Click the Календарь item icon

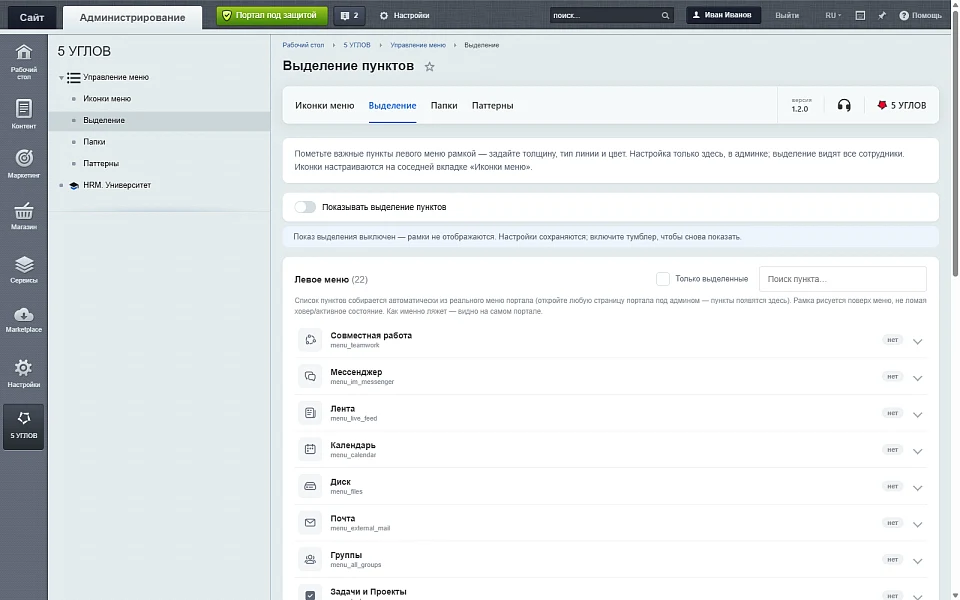tap(310, 449)
